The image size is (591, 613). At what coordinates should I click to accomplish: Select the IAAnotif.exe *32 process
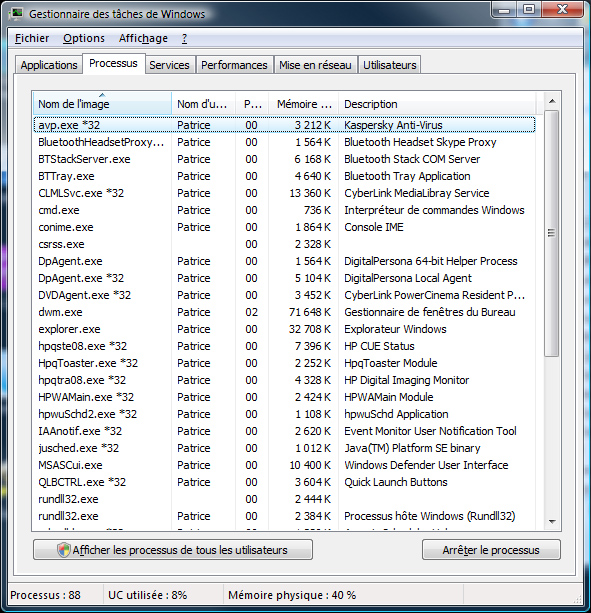click(x=284, y=431)
